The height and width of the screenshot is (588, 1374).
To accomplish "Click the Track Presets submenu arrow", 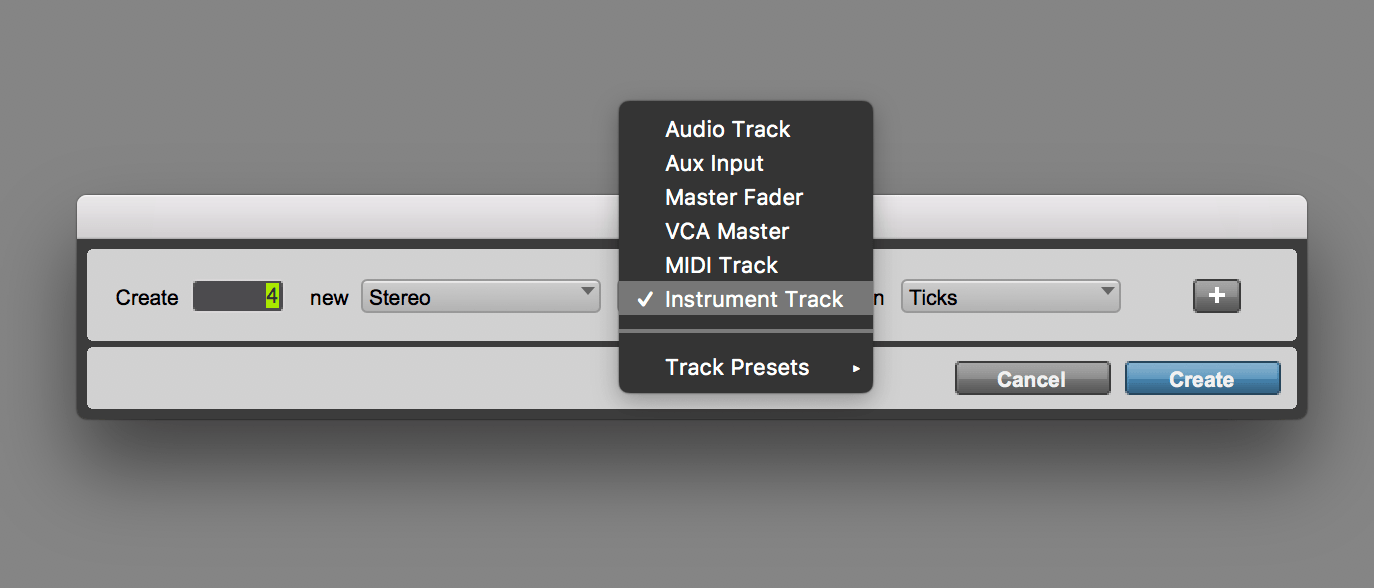I will pyautogui.click(x=856, y=368).
